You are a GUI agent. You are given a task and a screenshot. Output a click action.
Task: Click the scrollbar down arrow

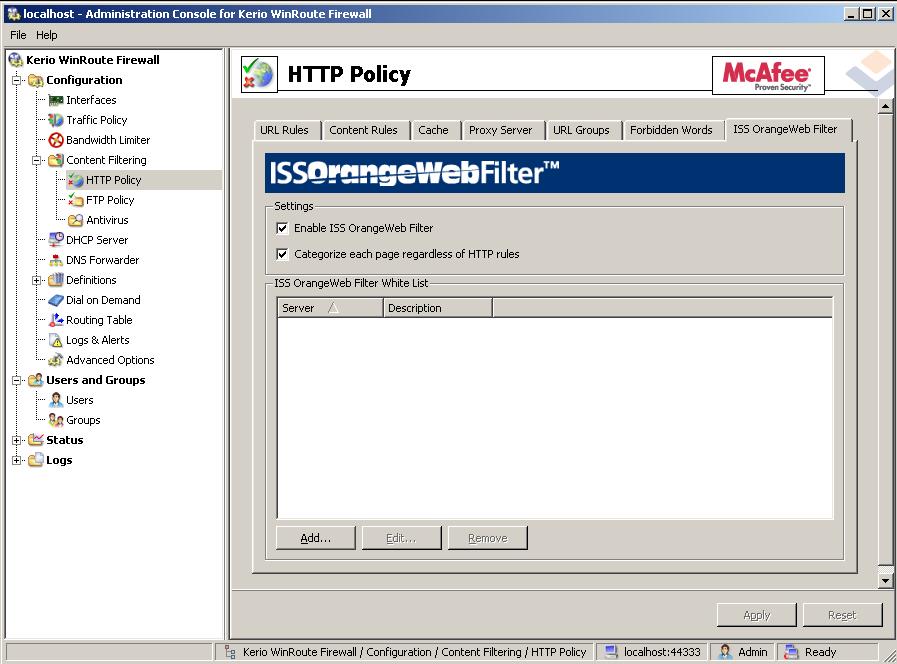coord(886,580)
